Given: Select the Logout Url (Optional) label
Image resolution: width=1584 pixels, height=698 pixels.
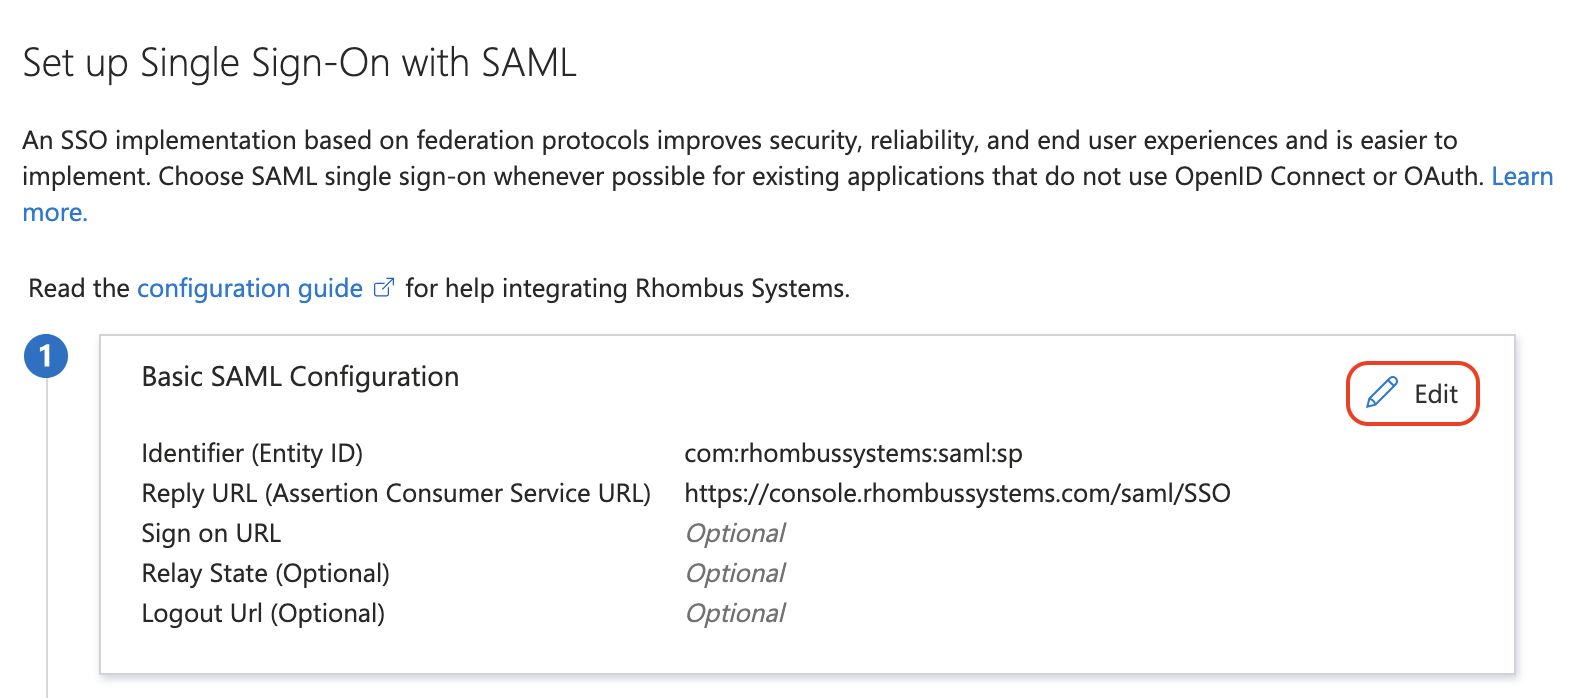Looking at the screenshot, I should (x=263, y=613).
